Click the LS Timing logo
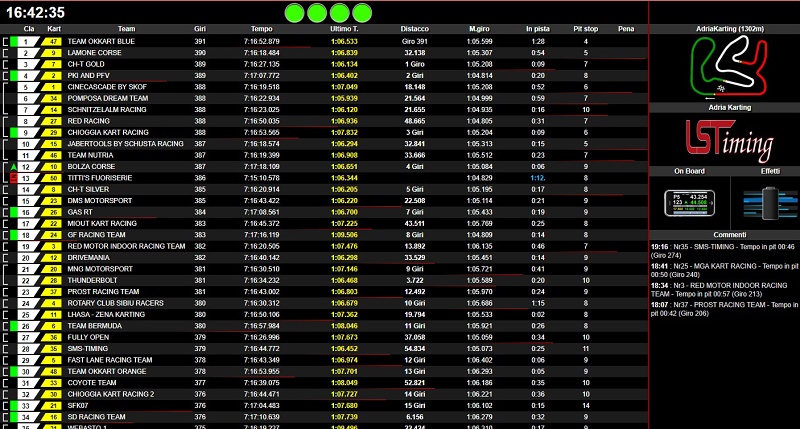The image size is (800, 429). coord(729,140)
